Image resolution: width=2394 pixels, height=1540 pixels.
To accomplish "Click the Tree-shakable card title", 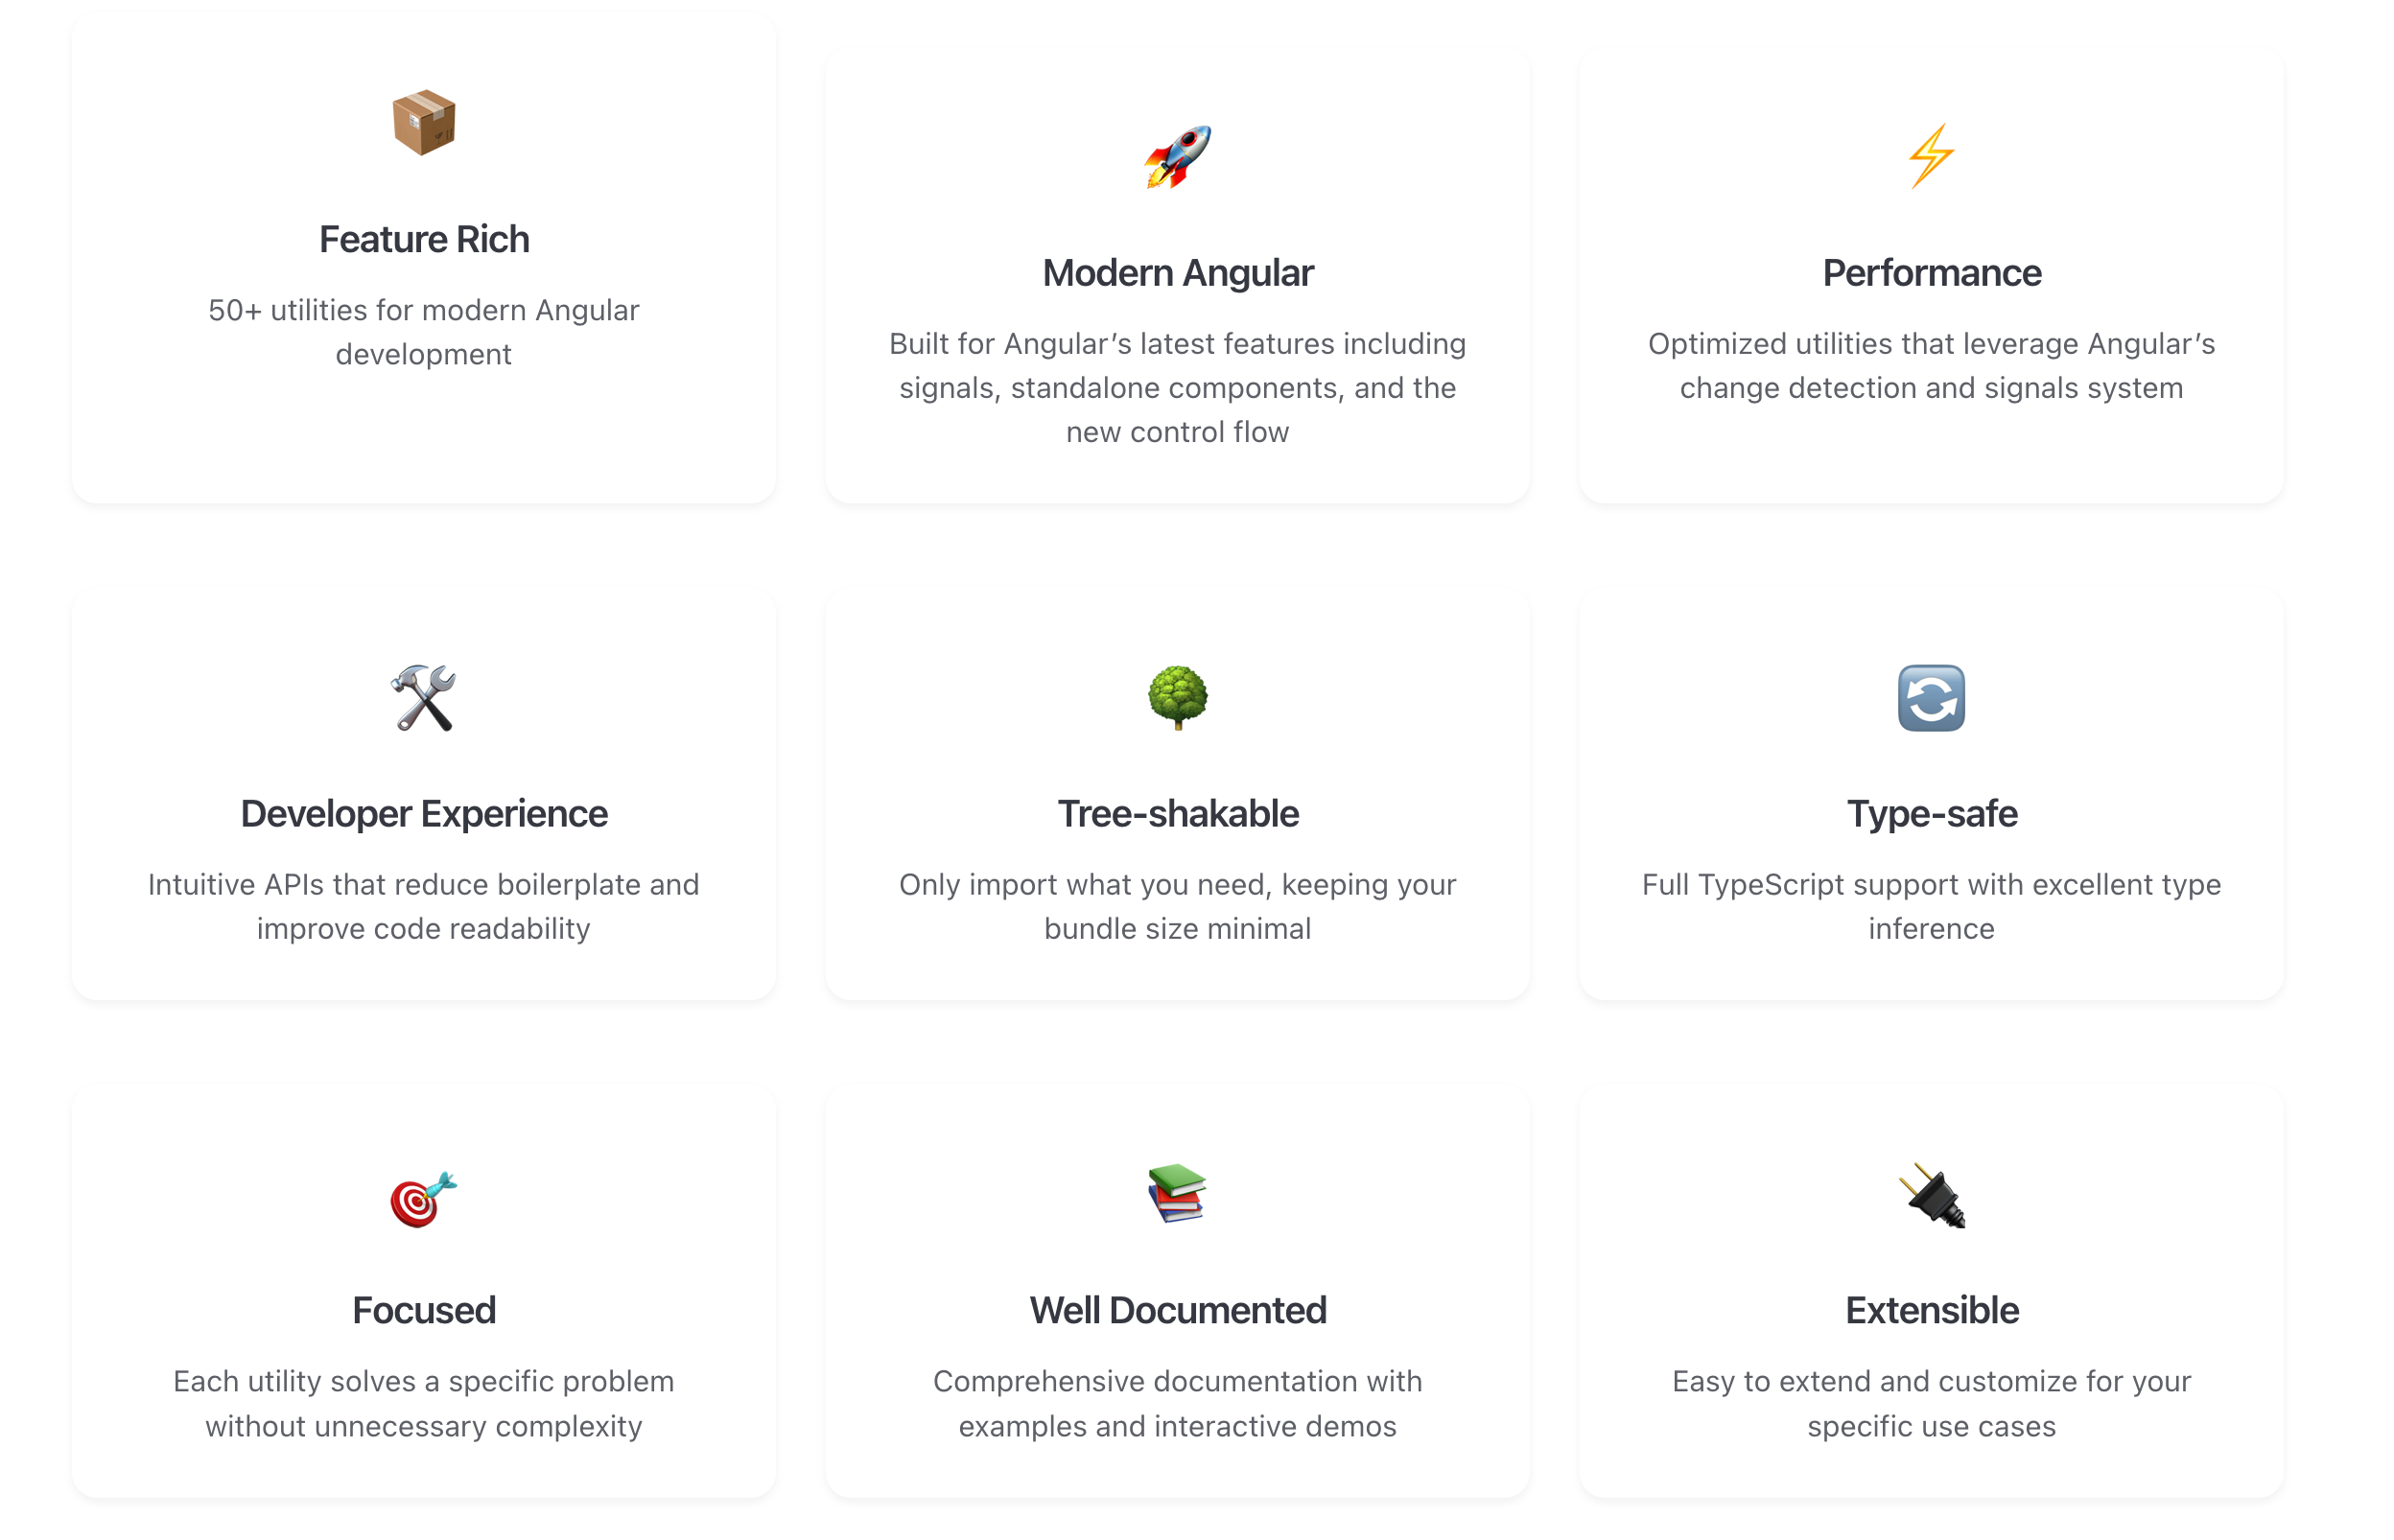I will [x=1177, y=814].
